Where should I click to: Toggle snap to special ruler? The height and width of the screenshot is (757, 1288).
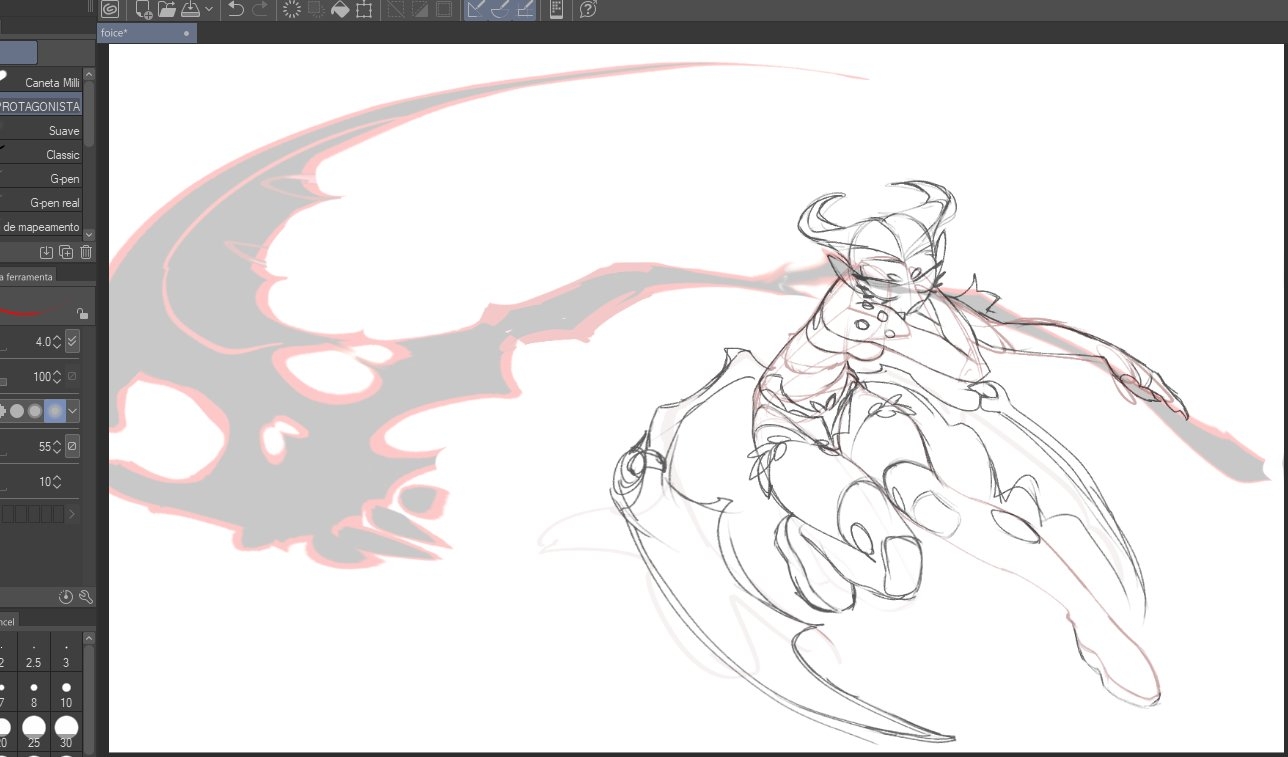pos(500,10)
